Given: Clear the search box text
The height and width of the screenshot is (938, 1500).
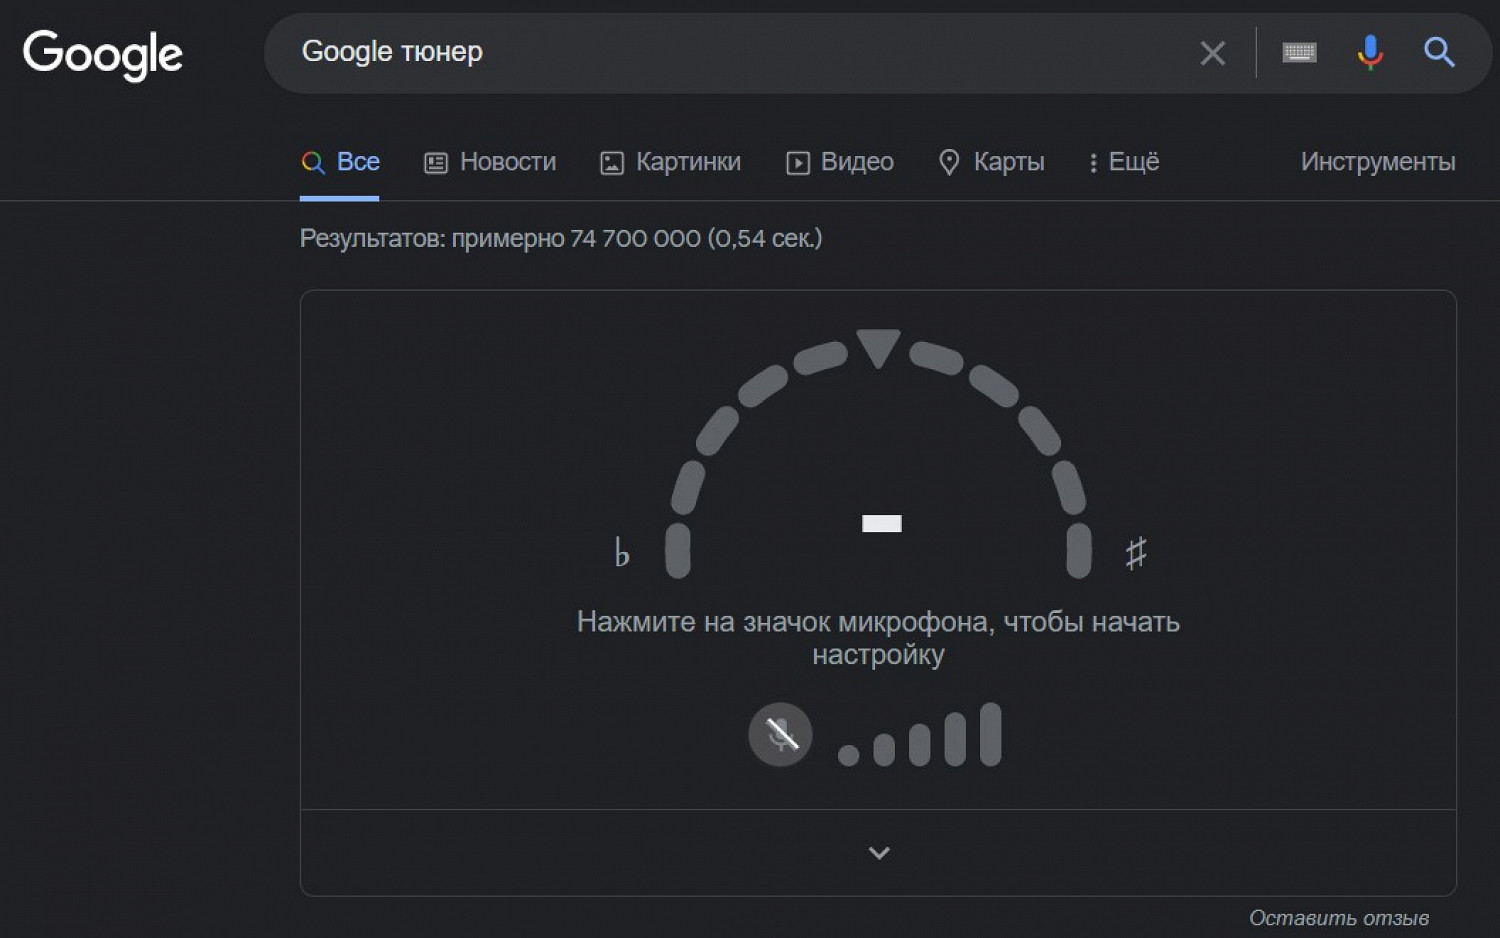Looking at the screenshot, I should tap(1212, 53).
